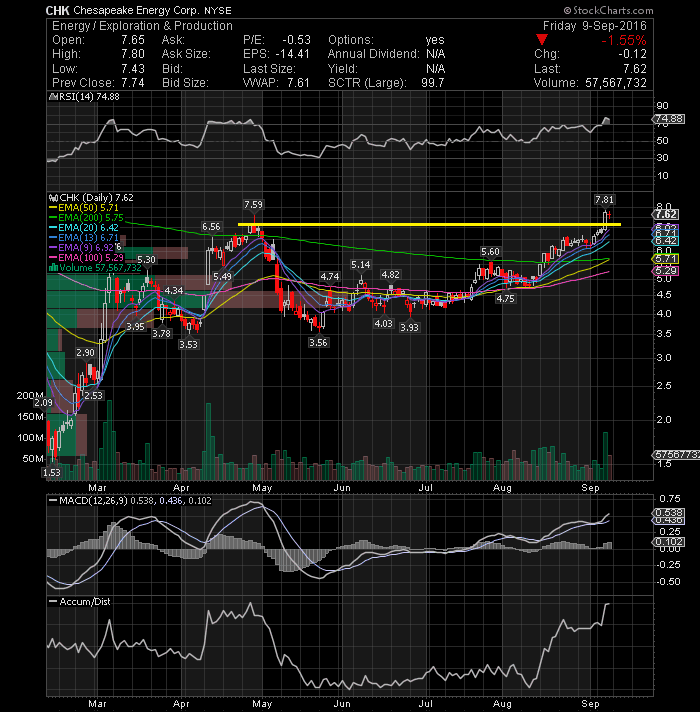Click the 7.62 current price tag on axis
Viewport: 700px width, 712px height.
coord(665,214)
